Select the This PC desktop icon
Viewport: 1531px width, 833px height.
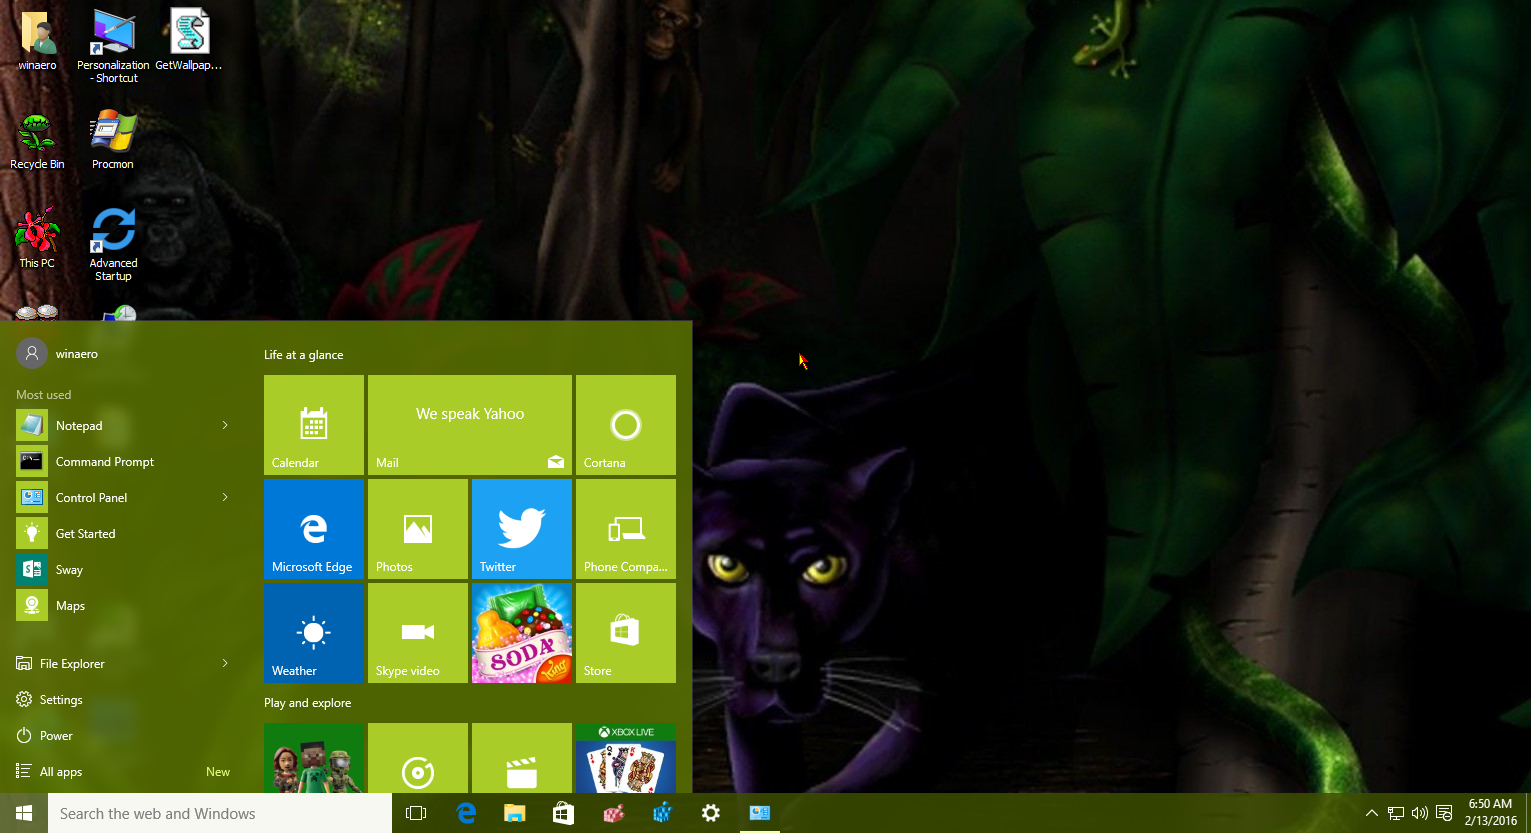37,239
